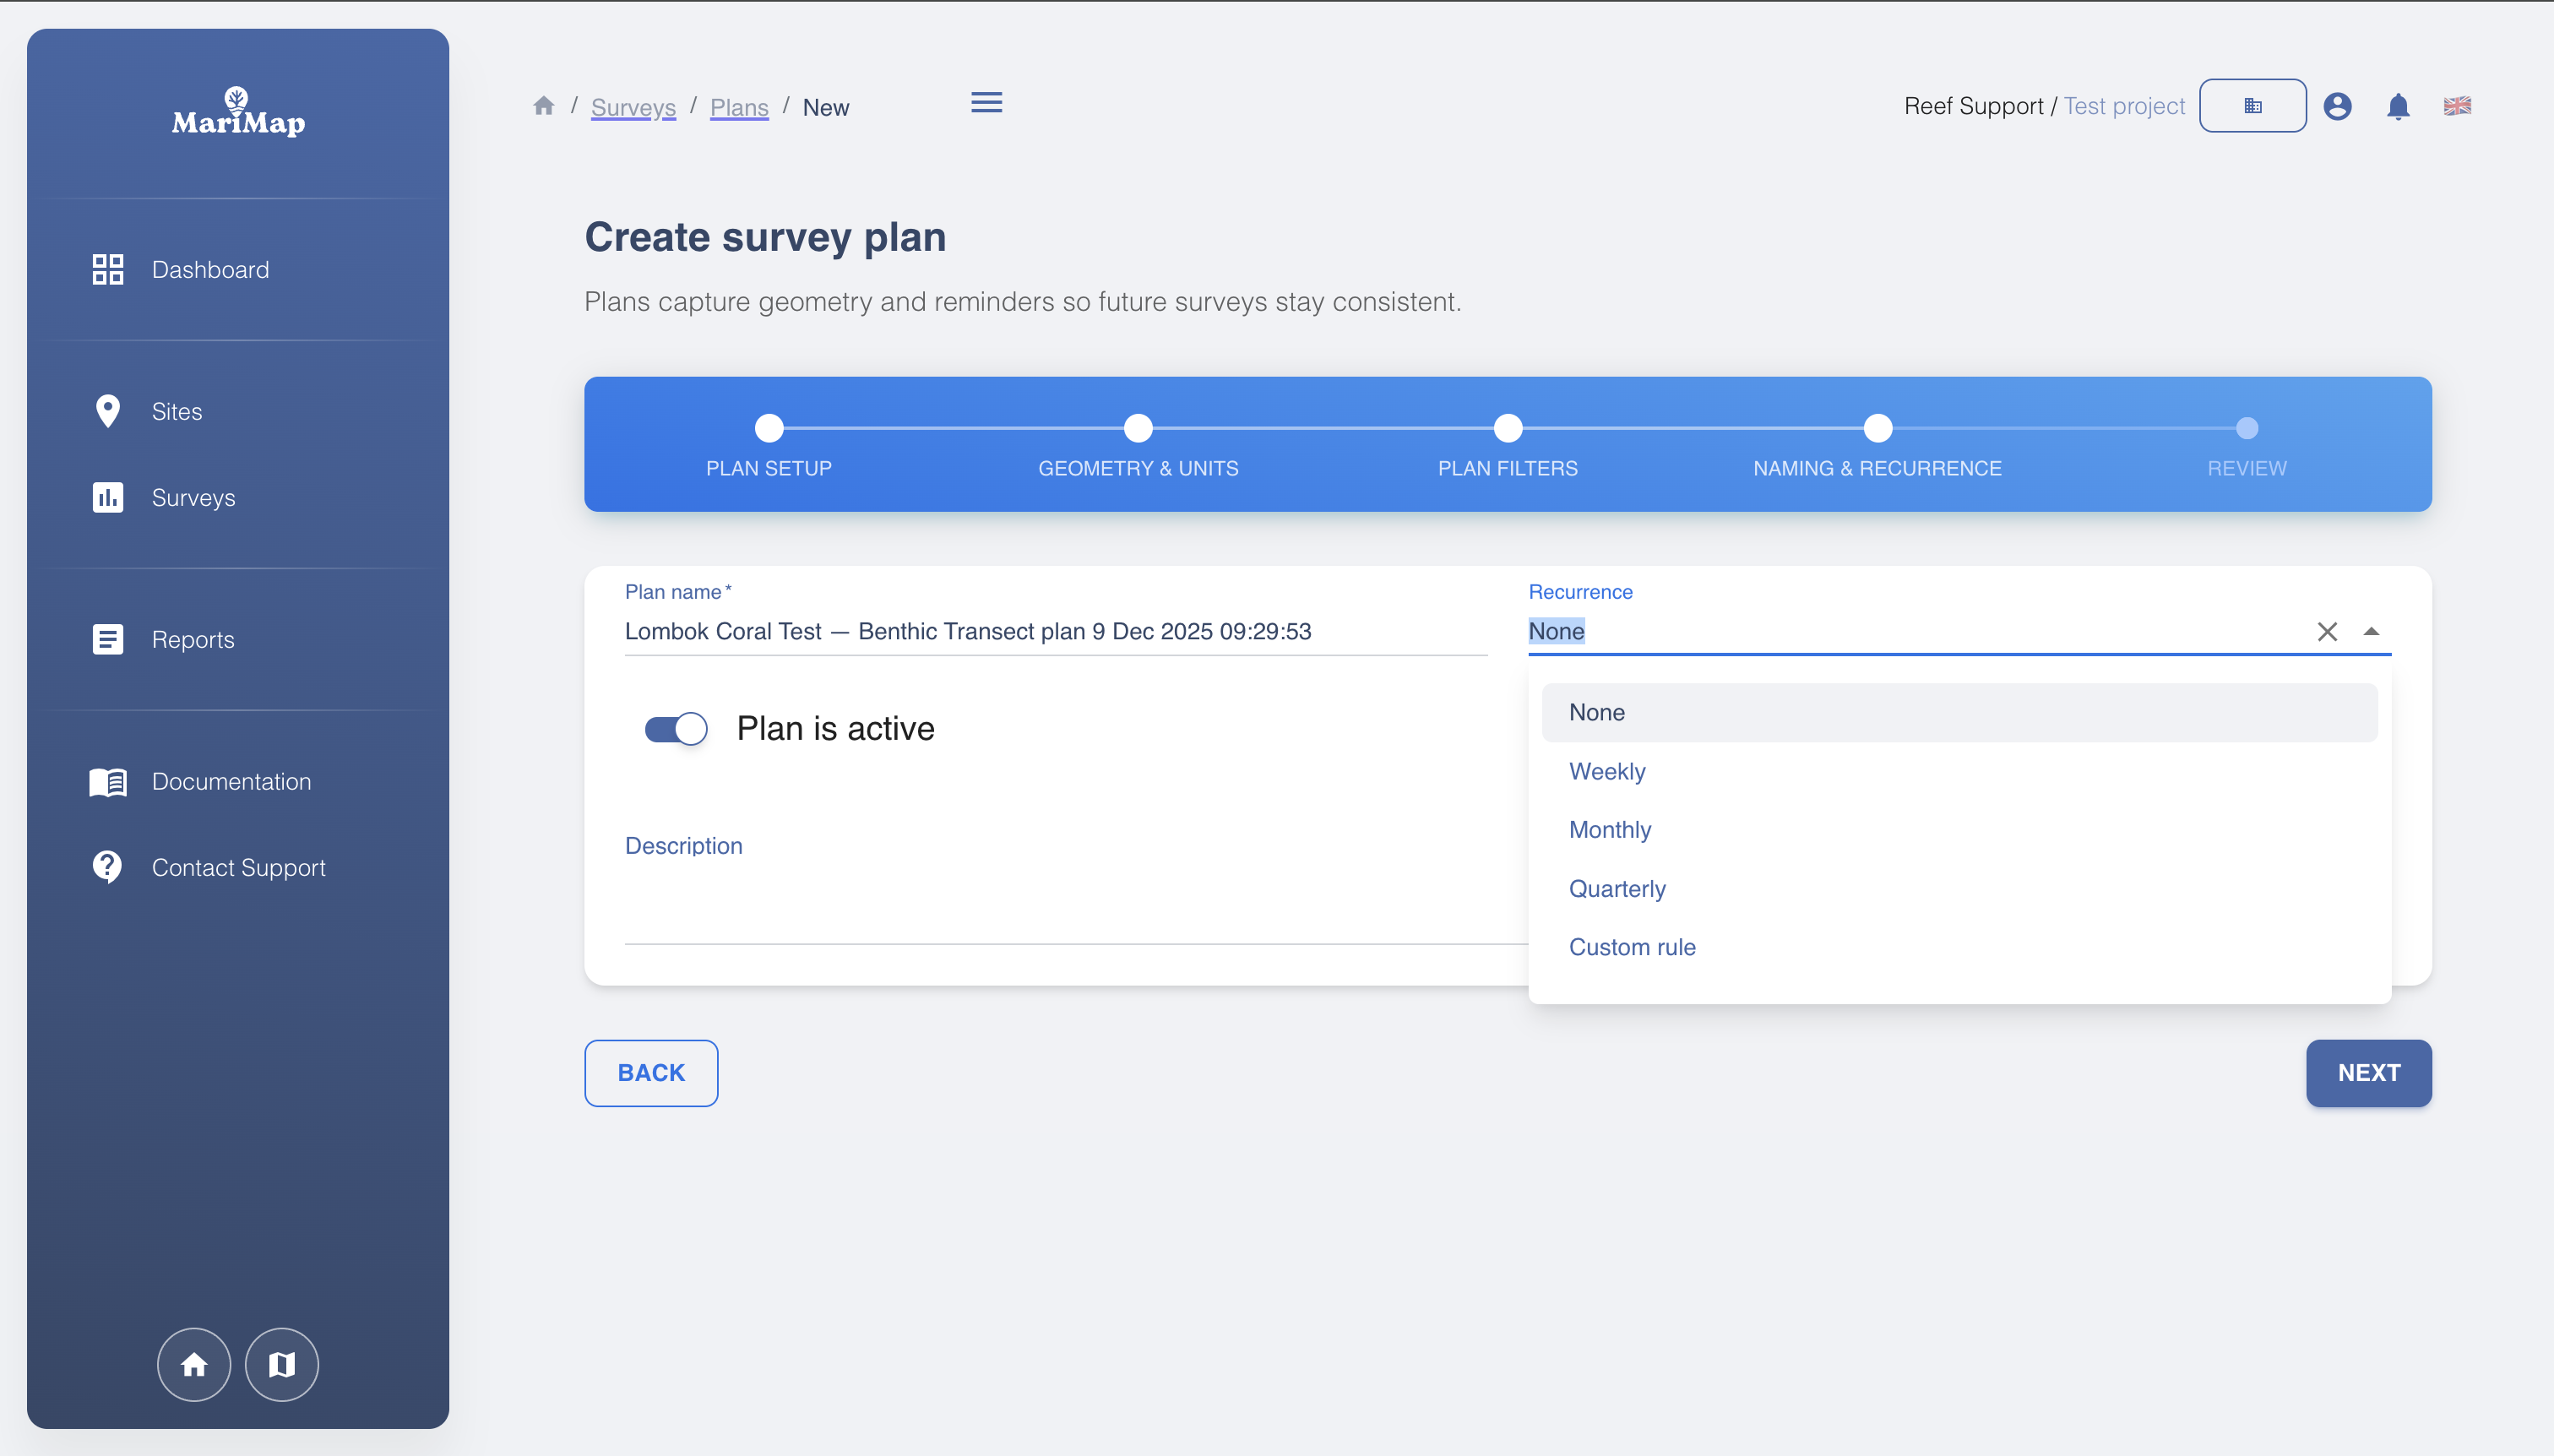Open Reports in the sidebar
Image resolution: width=2554 pixels, height=1456 pixels.
(x=192, y=640)
